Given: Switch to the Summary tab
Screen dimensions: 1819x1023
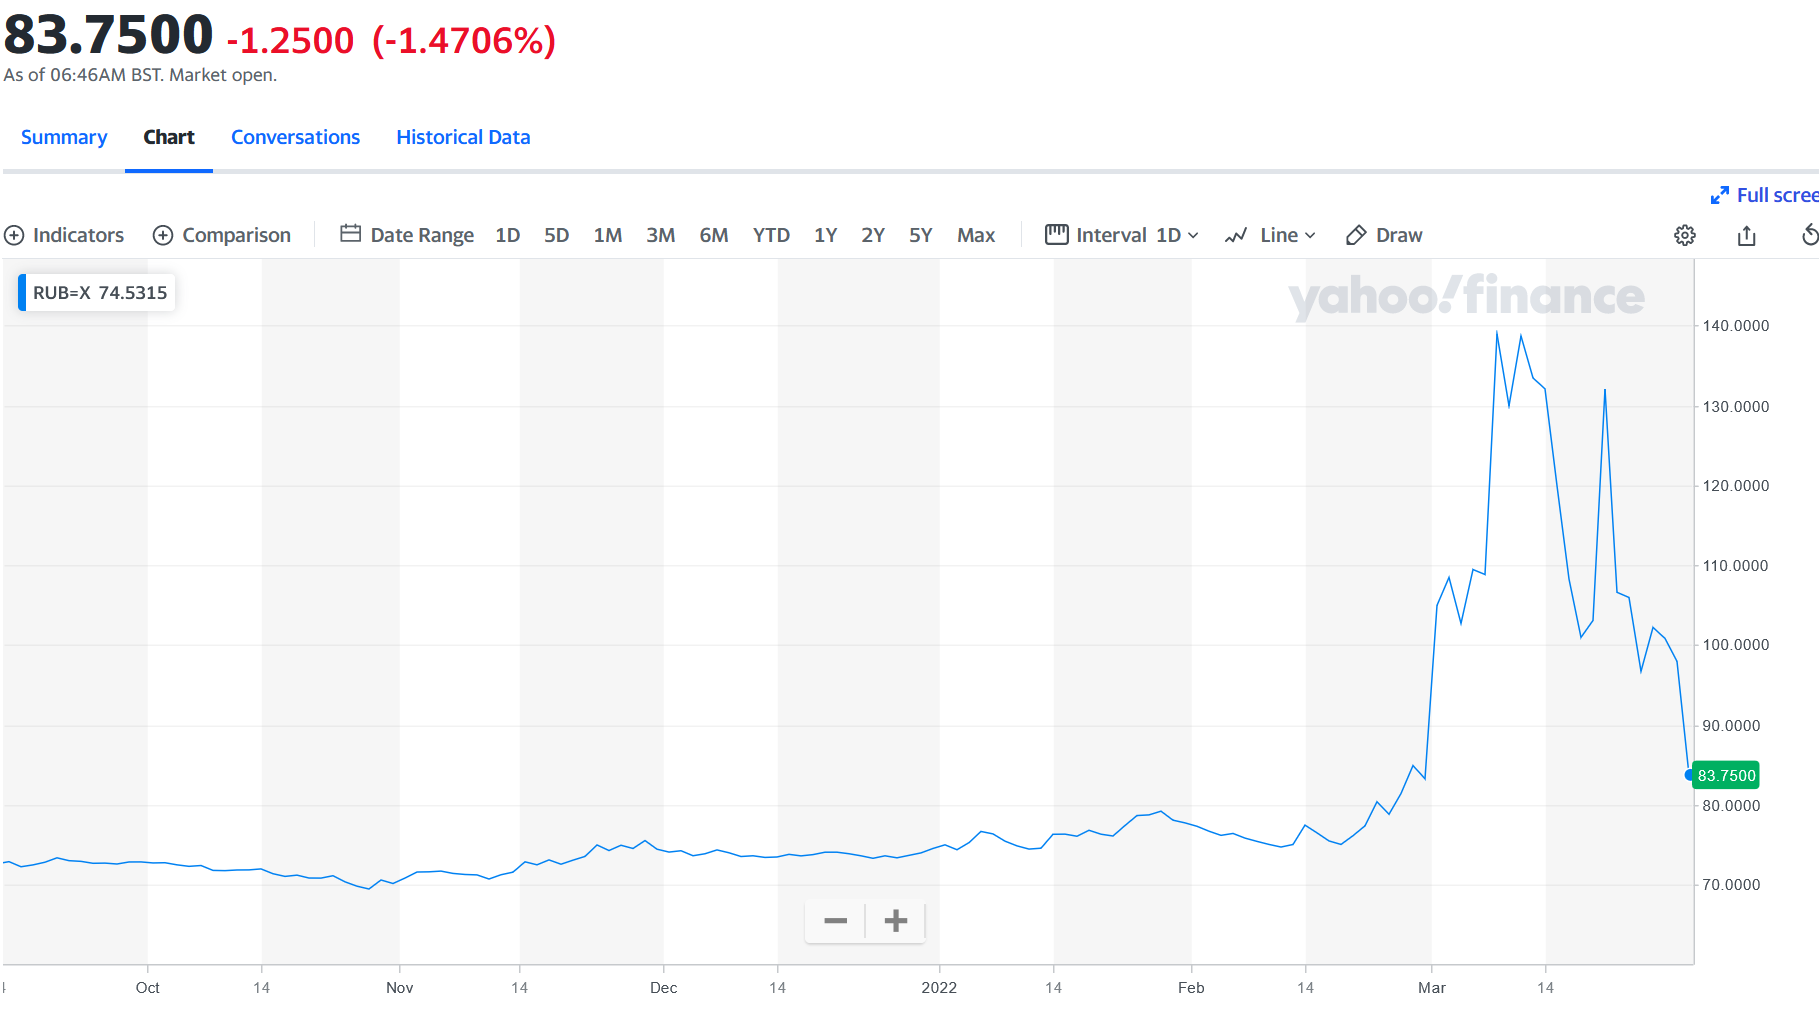Looking at the screenshot, I should coord(64,137).
